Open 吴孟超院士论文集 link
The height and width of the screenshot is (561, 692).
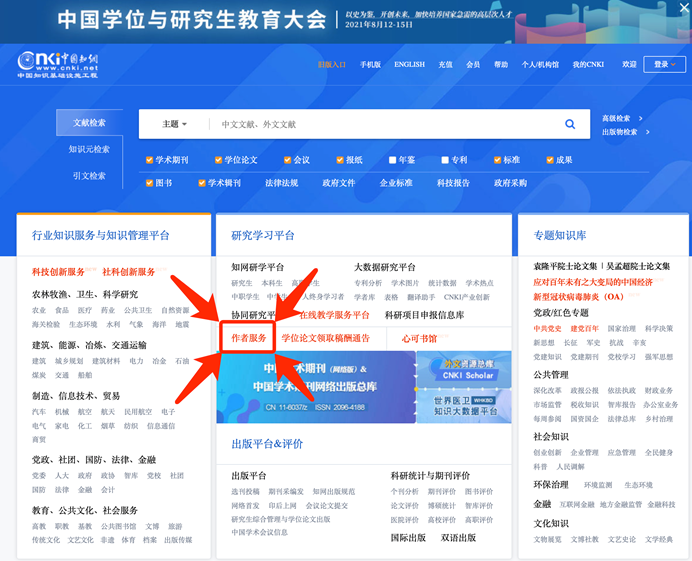click(x=638, y=266)
